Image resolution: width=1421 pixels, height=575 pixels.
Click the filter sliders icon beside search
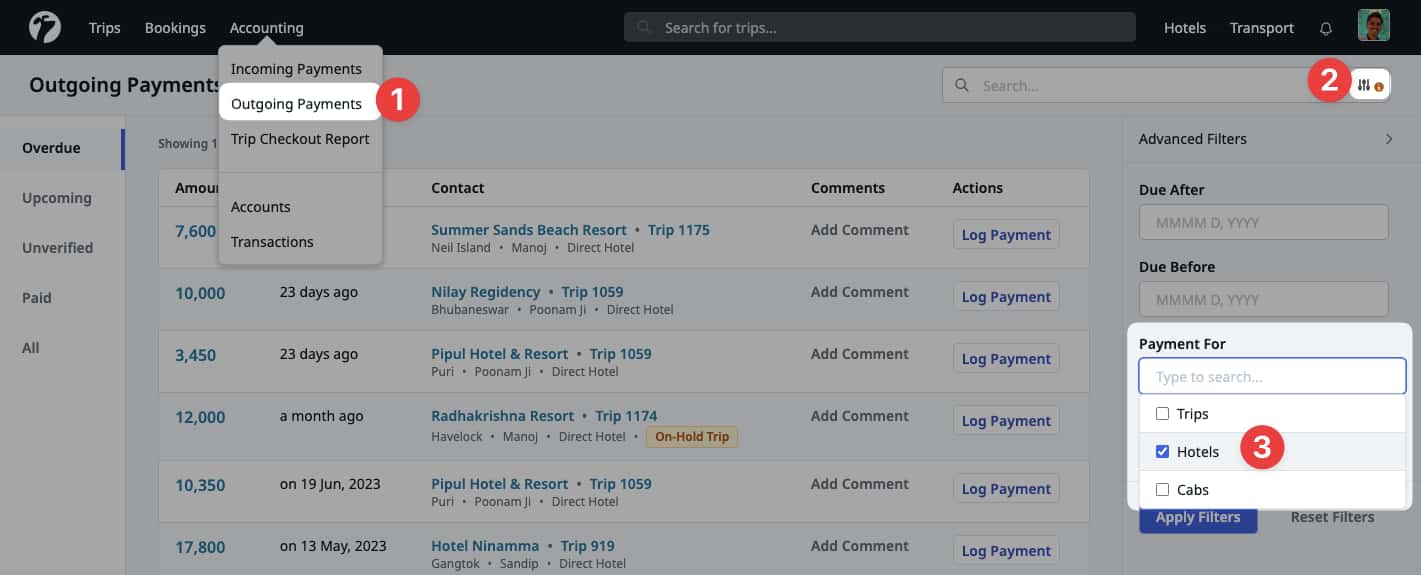[x=1369, y=85]
